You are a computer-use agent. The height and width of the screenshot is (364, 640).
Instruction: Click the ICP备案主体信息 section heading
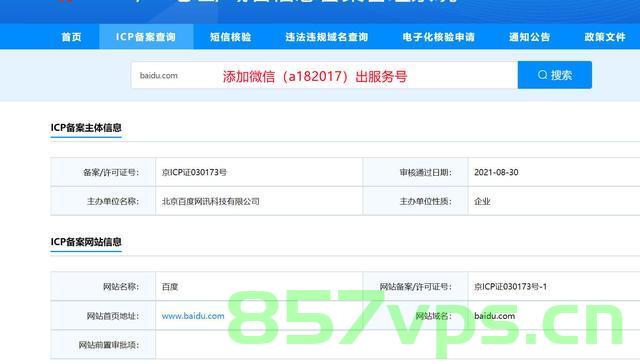[86, 128]
